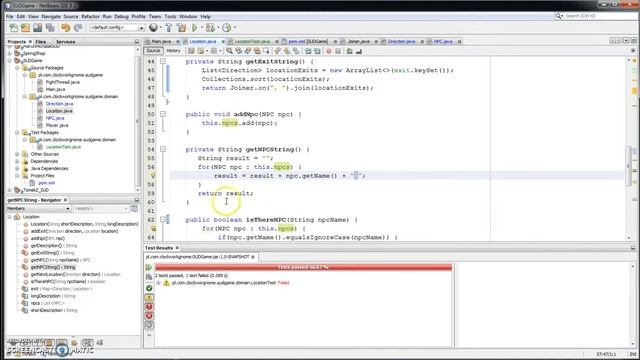Screen dimensions: 640x360
Task: Click the Stop Macro Recording icon in editor toolbar
Action: [x=338, y=51]
